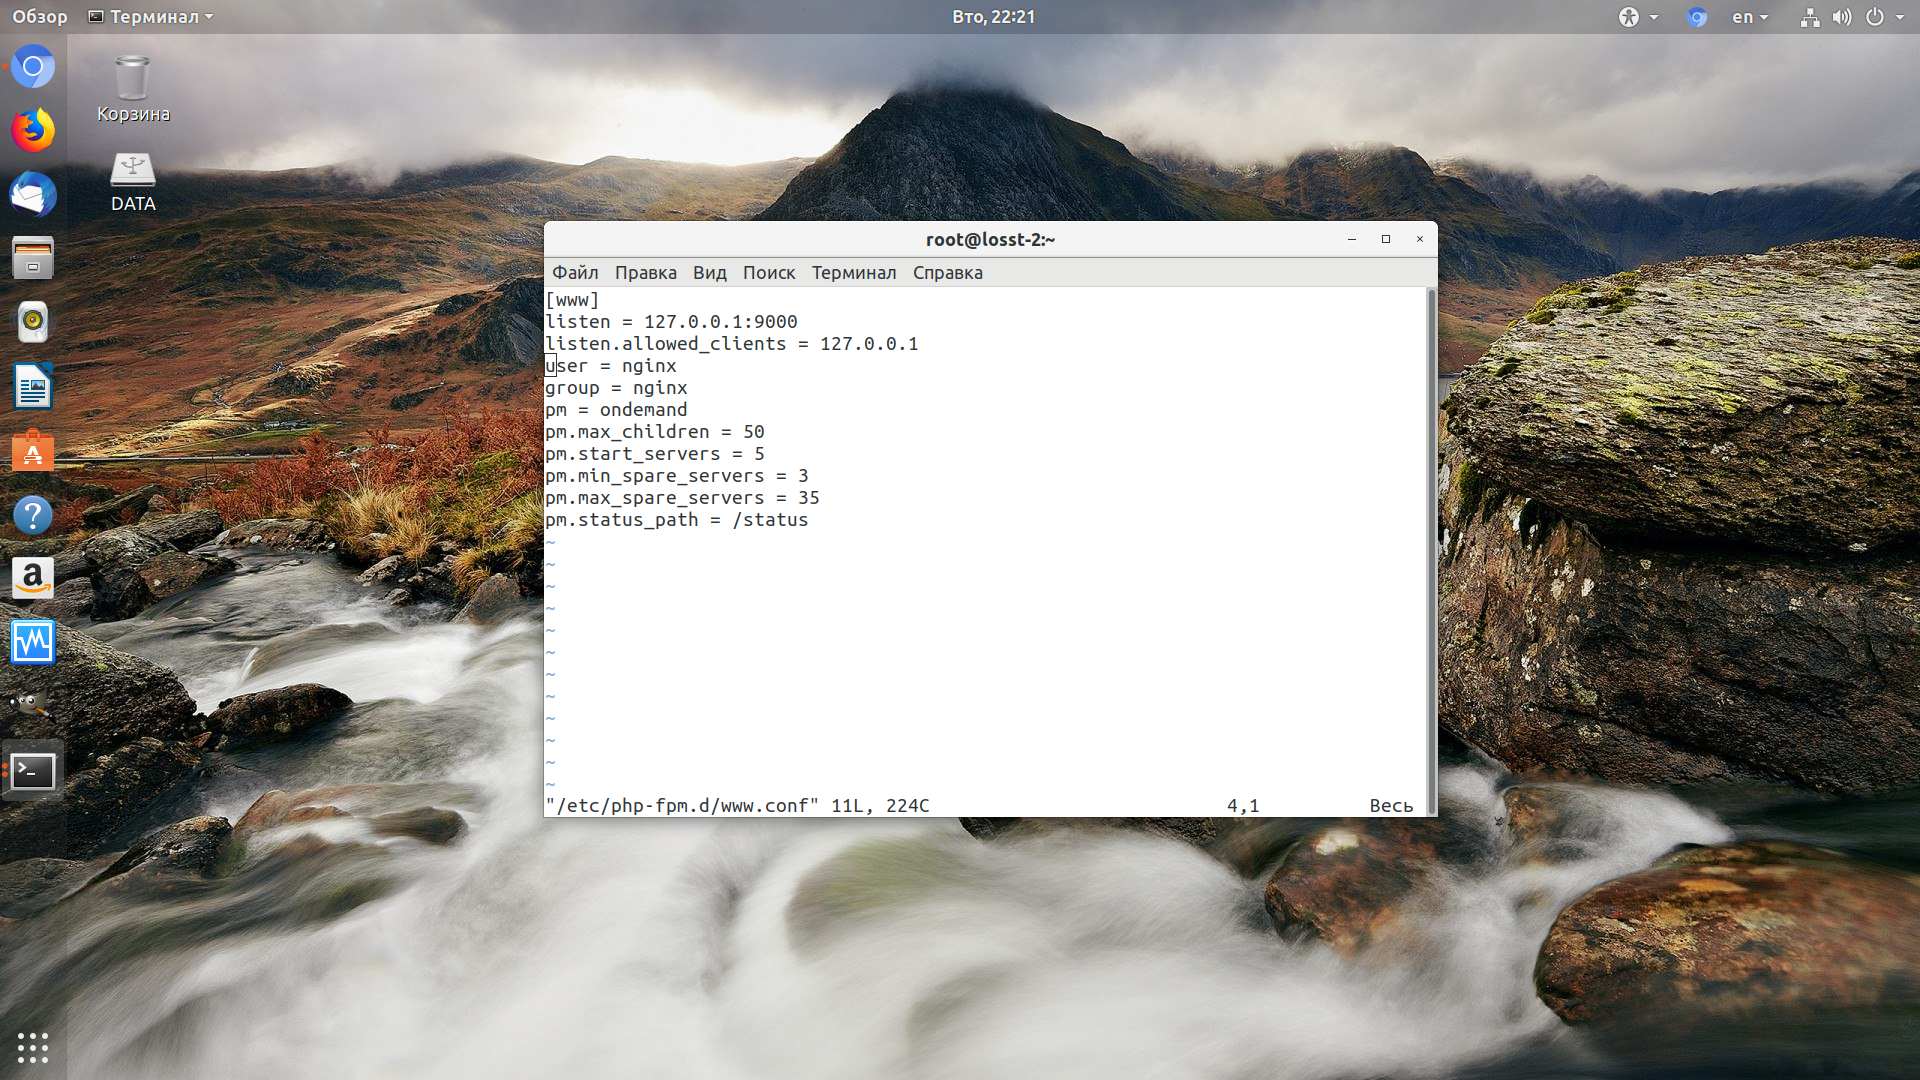Show the applications grid
Viewport: 1920px width, 1080px height.
pos(33,1047)
